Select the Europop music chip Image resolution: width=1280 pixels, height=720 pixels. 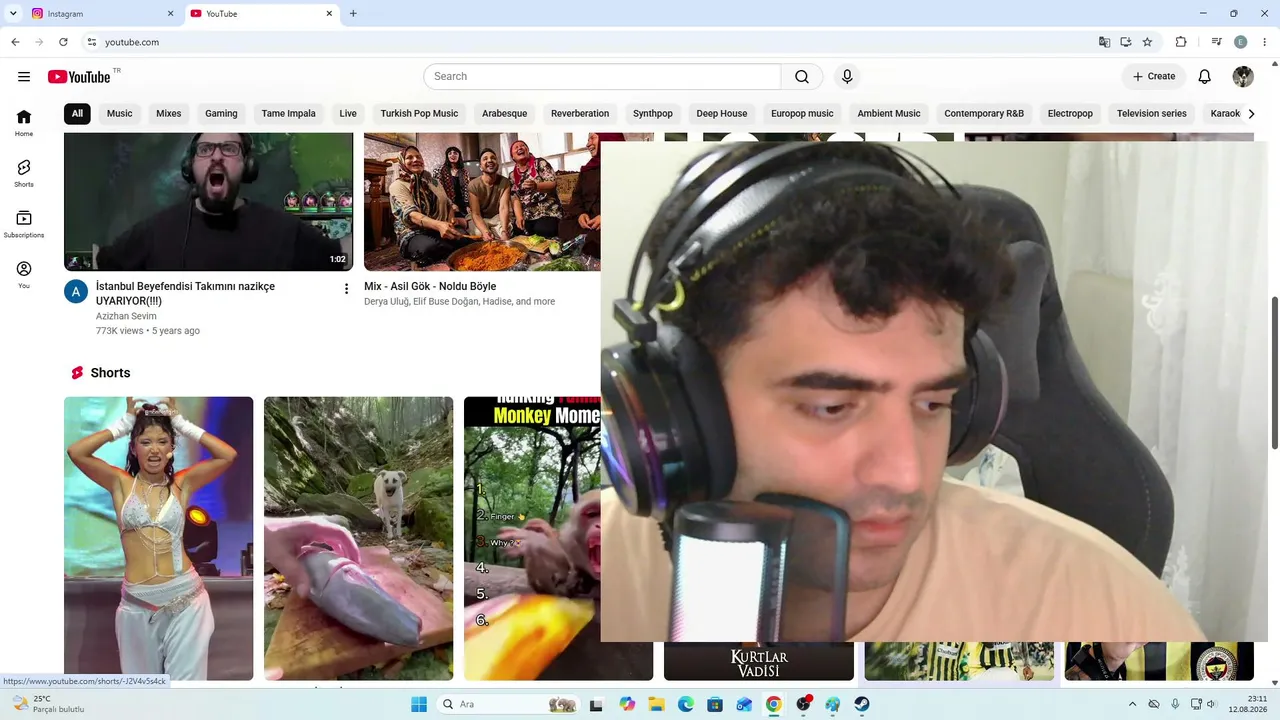802,114
